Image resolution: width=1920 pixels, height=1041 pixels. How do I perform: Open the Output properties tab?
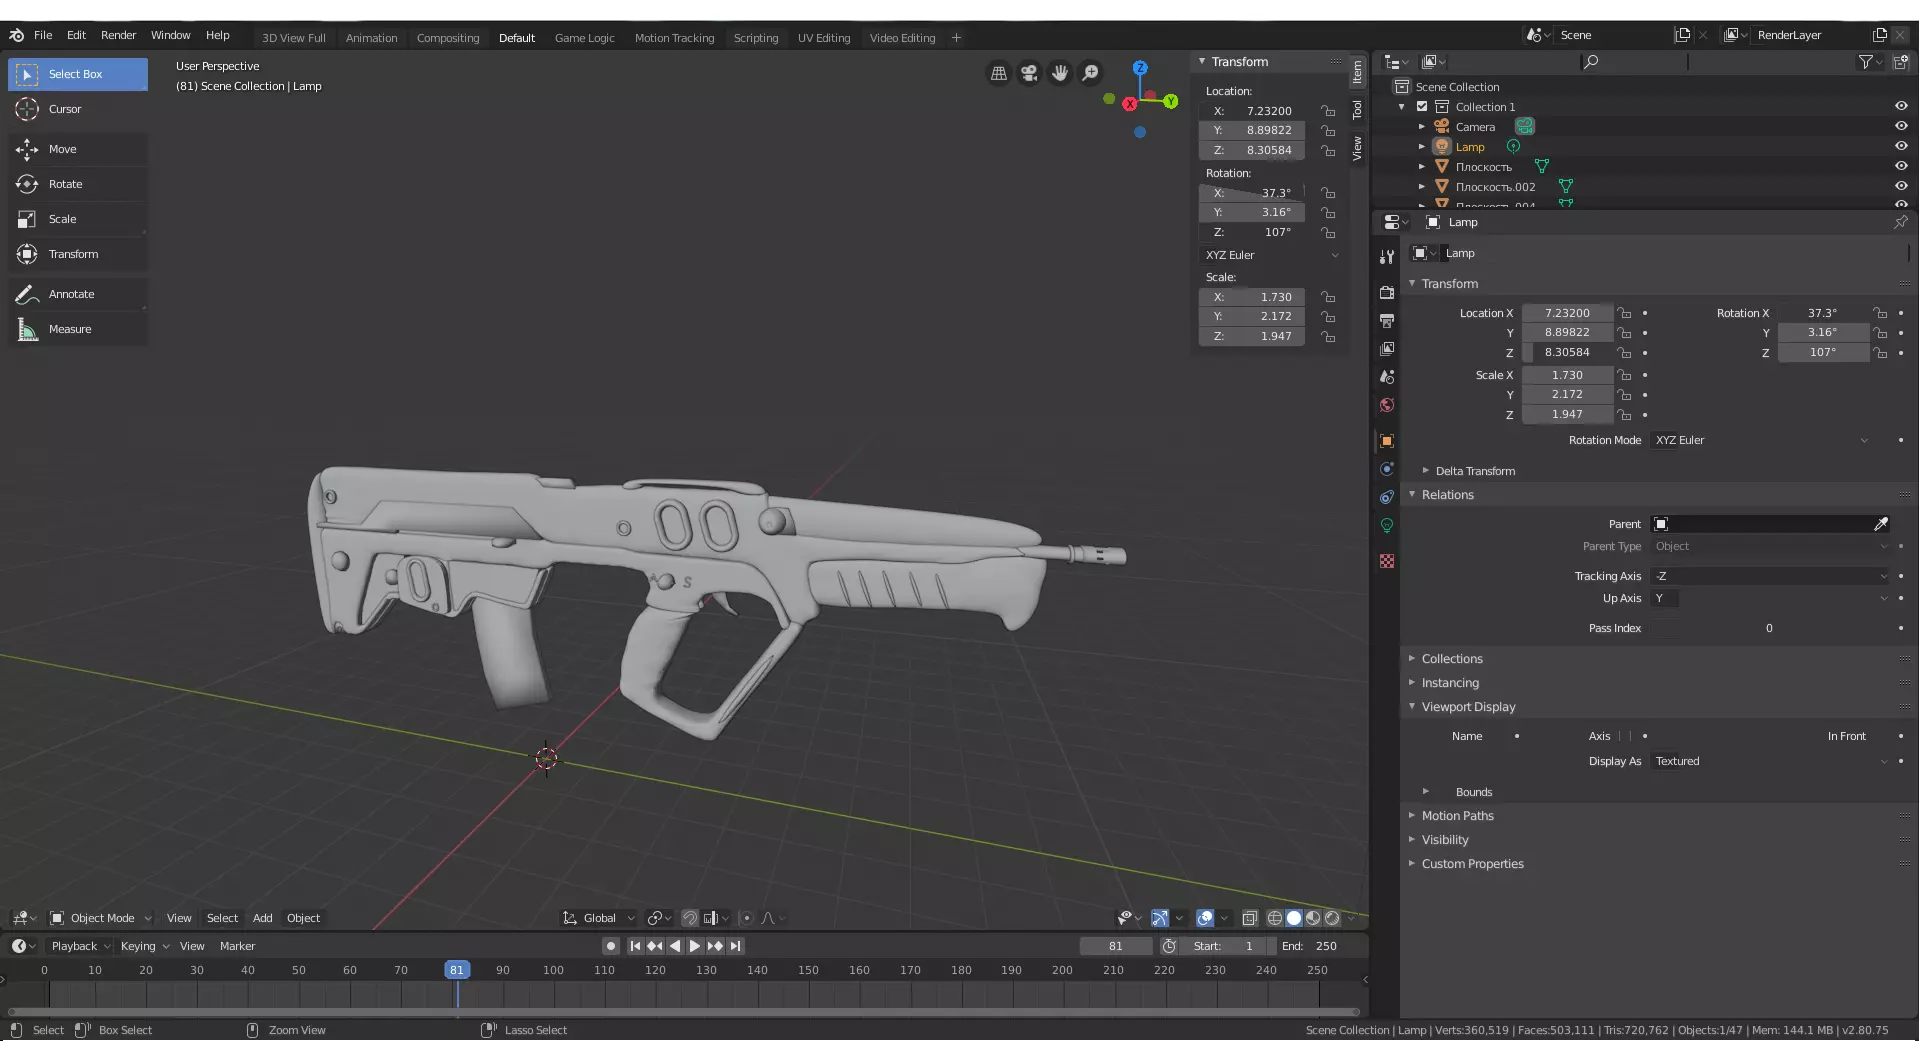pyautogui.click(x=1387, y=321)
